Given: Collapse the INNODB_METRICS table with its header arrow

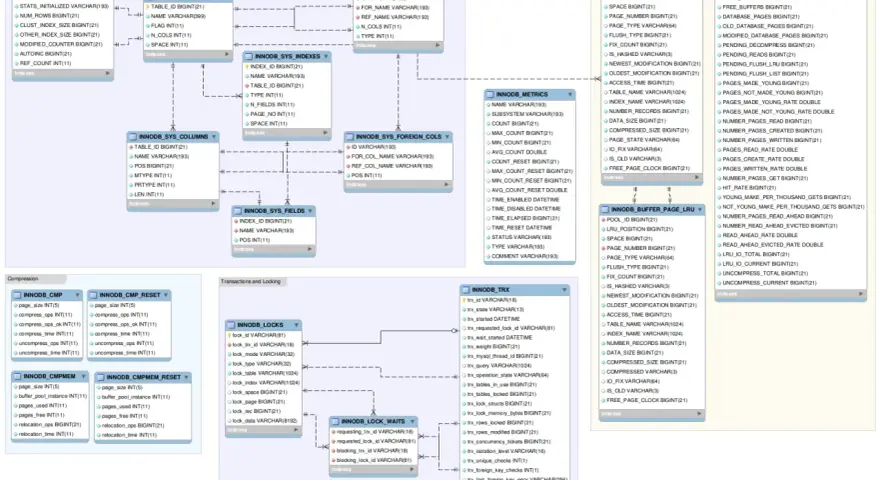Looking at the screenshot, I should click(x=570, y=95).
